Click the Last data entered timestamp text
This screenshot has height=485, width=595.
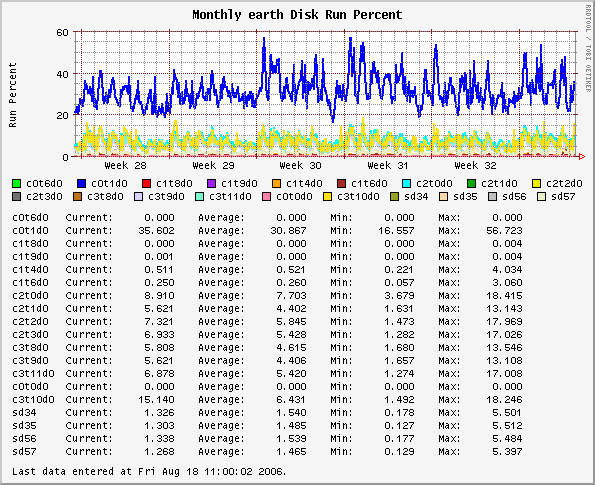(149, 472)
